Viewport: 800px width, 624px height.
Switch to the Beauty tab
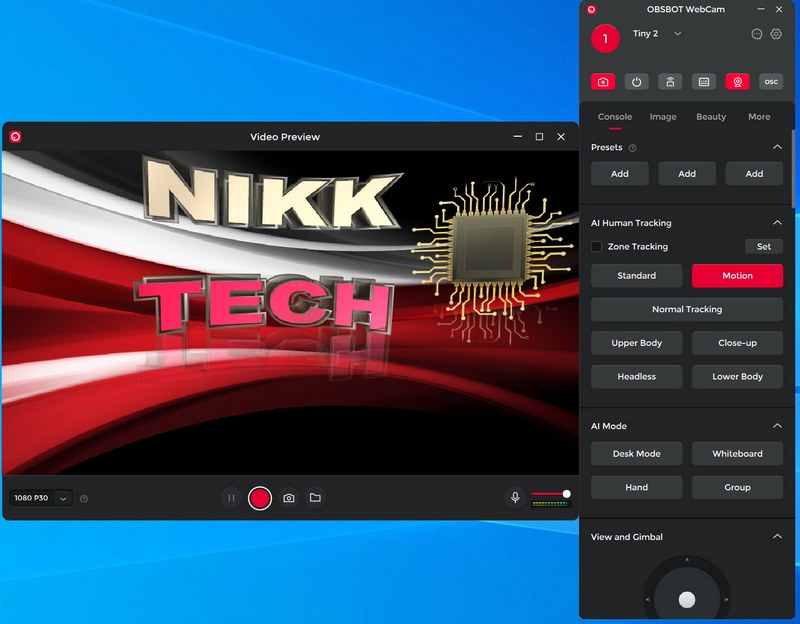[x=711, y=117]
